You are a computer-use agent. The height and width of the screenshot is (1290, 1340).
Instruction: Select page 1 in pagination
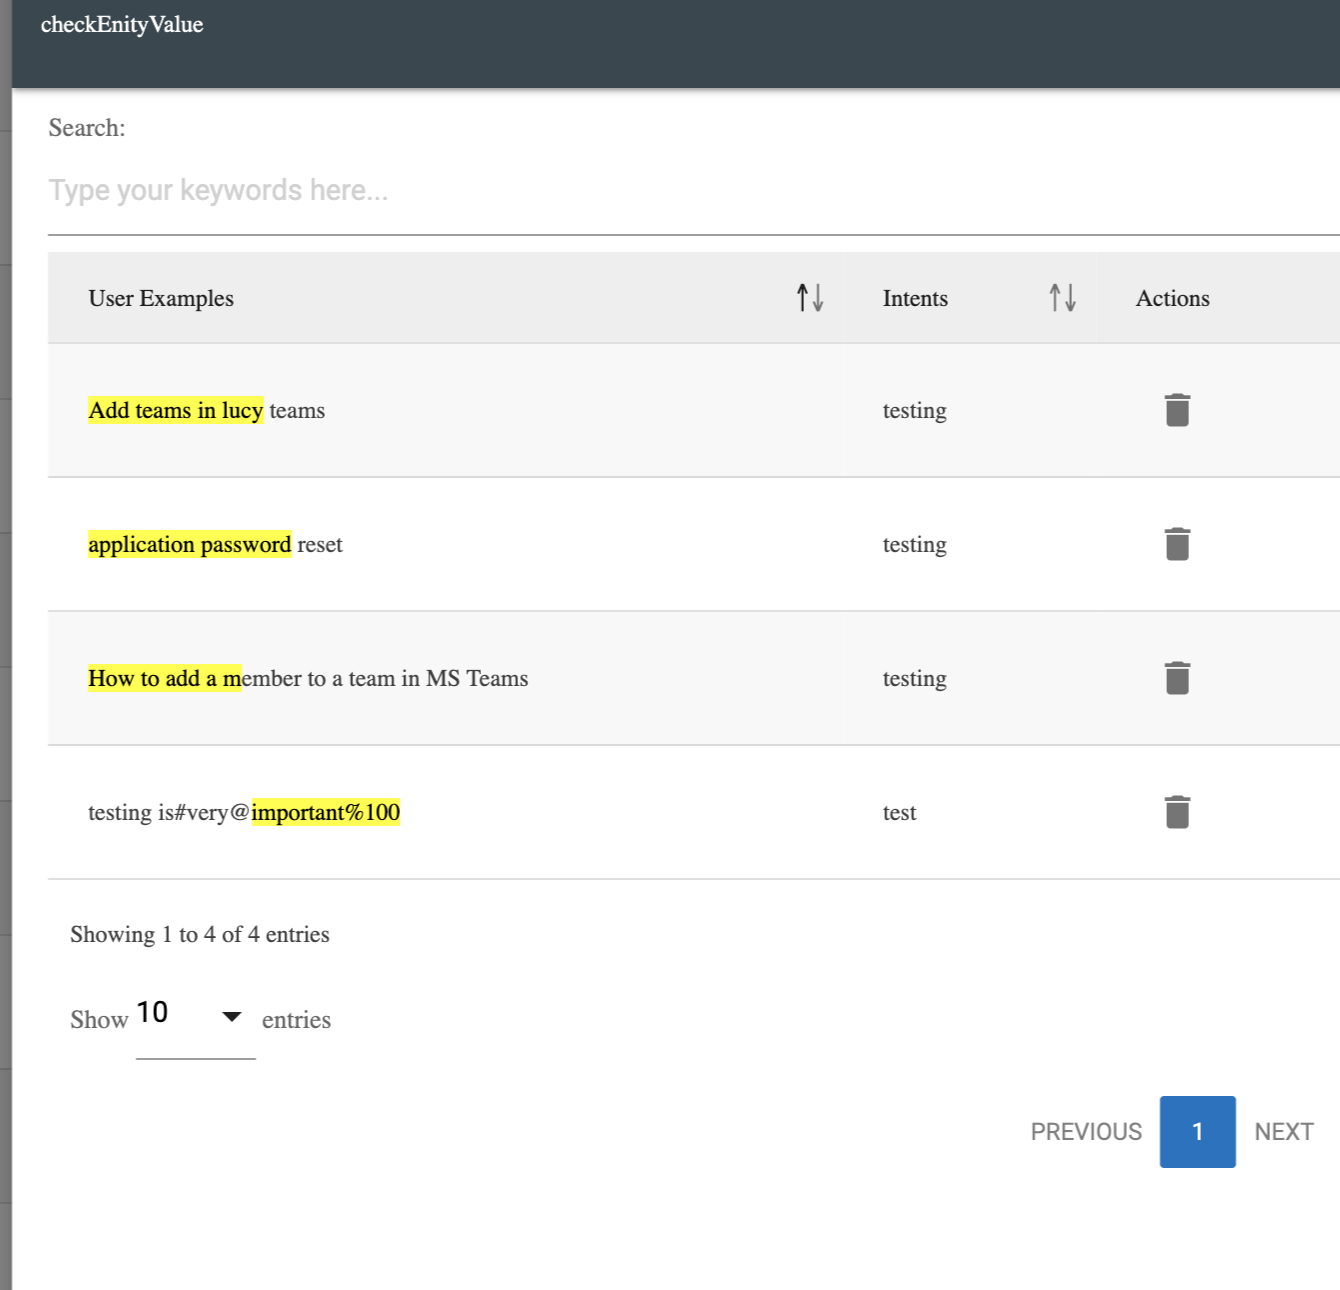1197,1132
